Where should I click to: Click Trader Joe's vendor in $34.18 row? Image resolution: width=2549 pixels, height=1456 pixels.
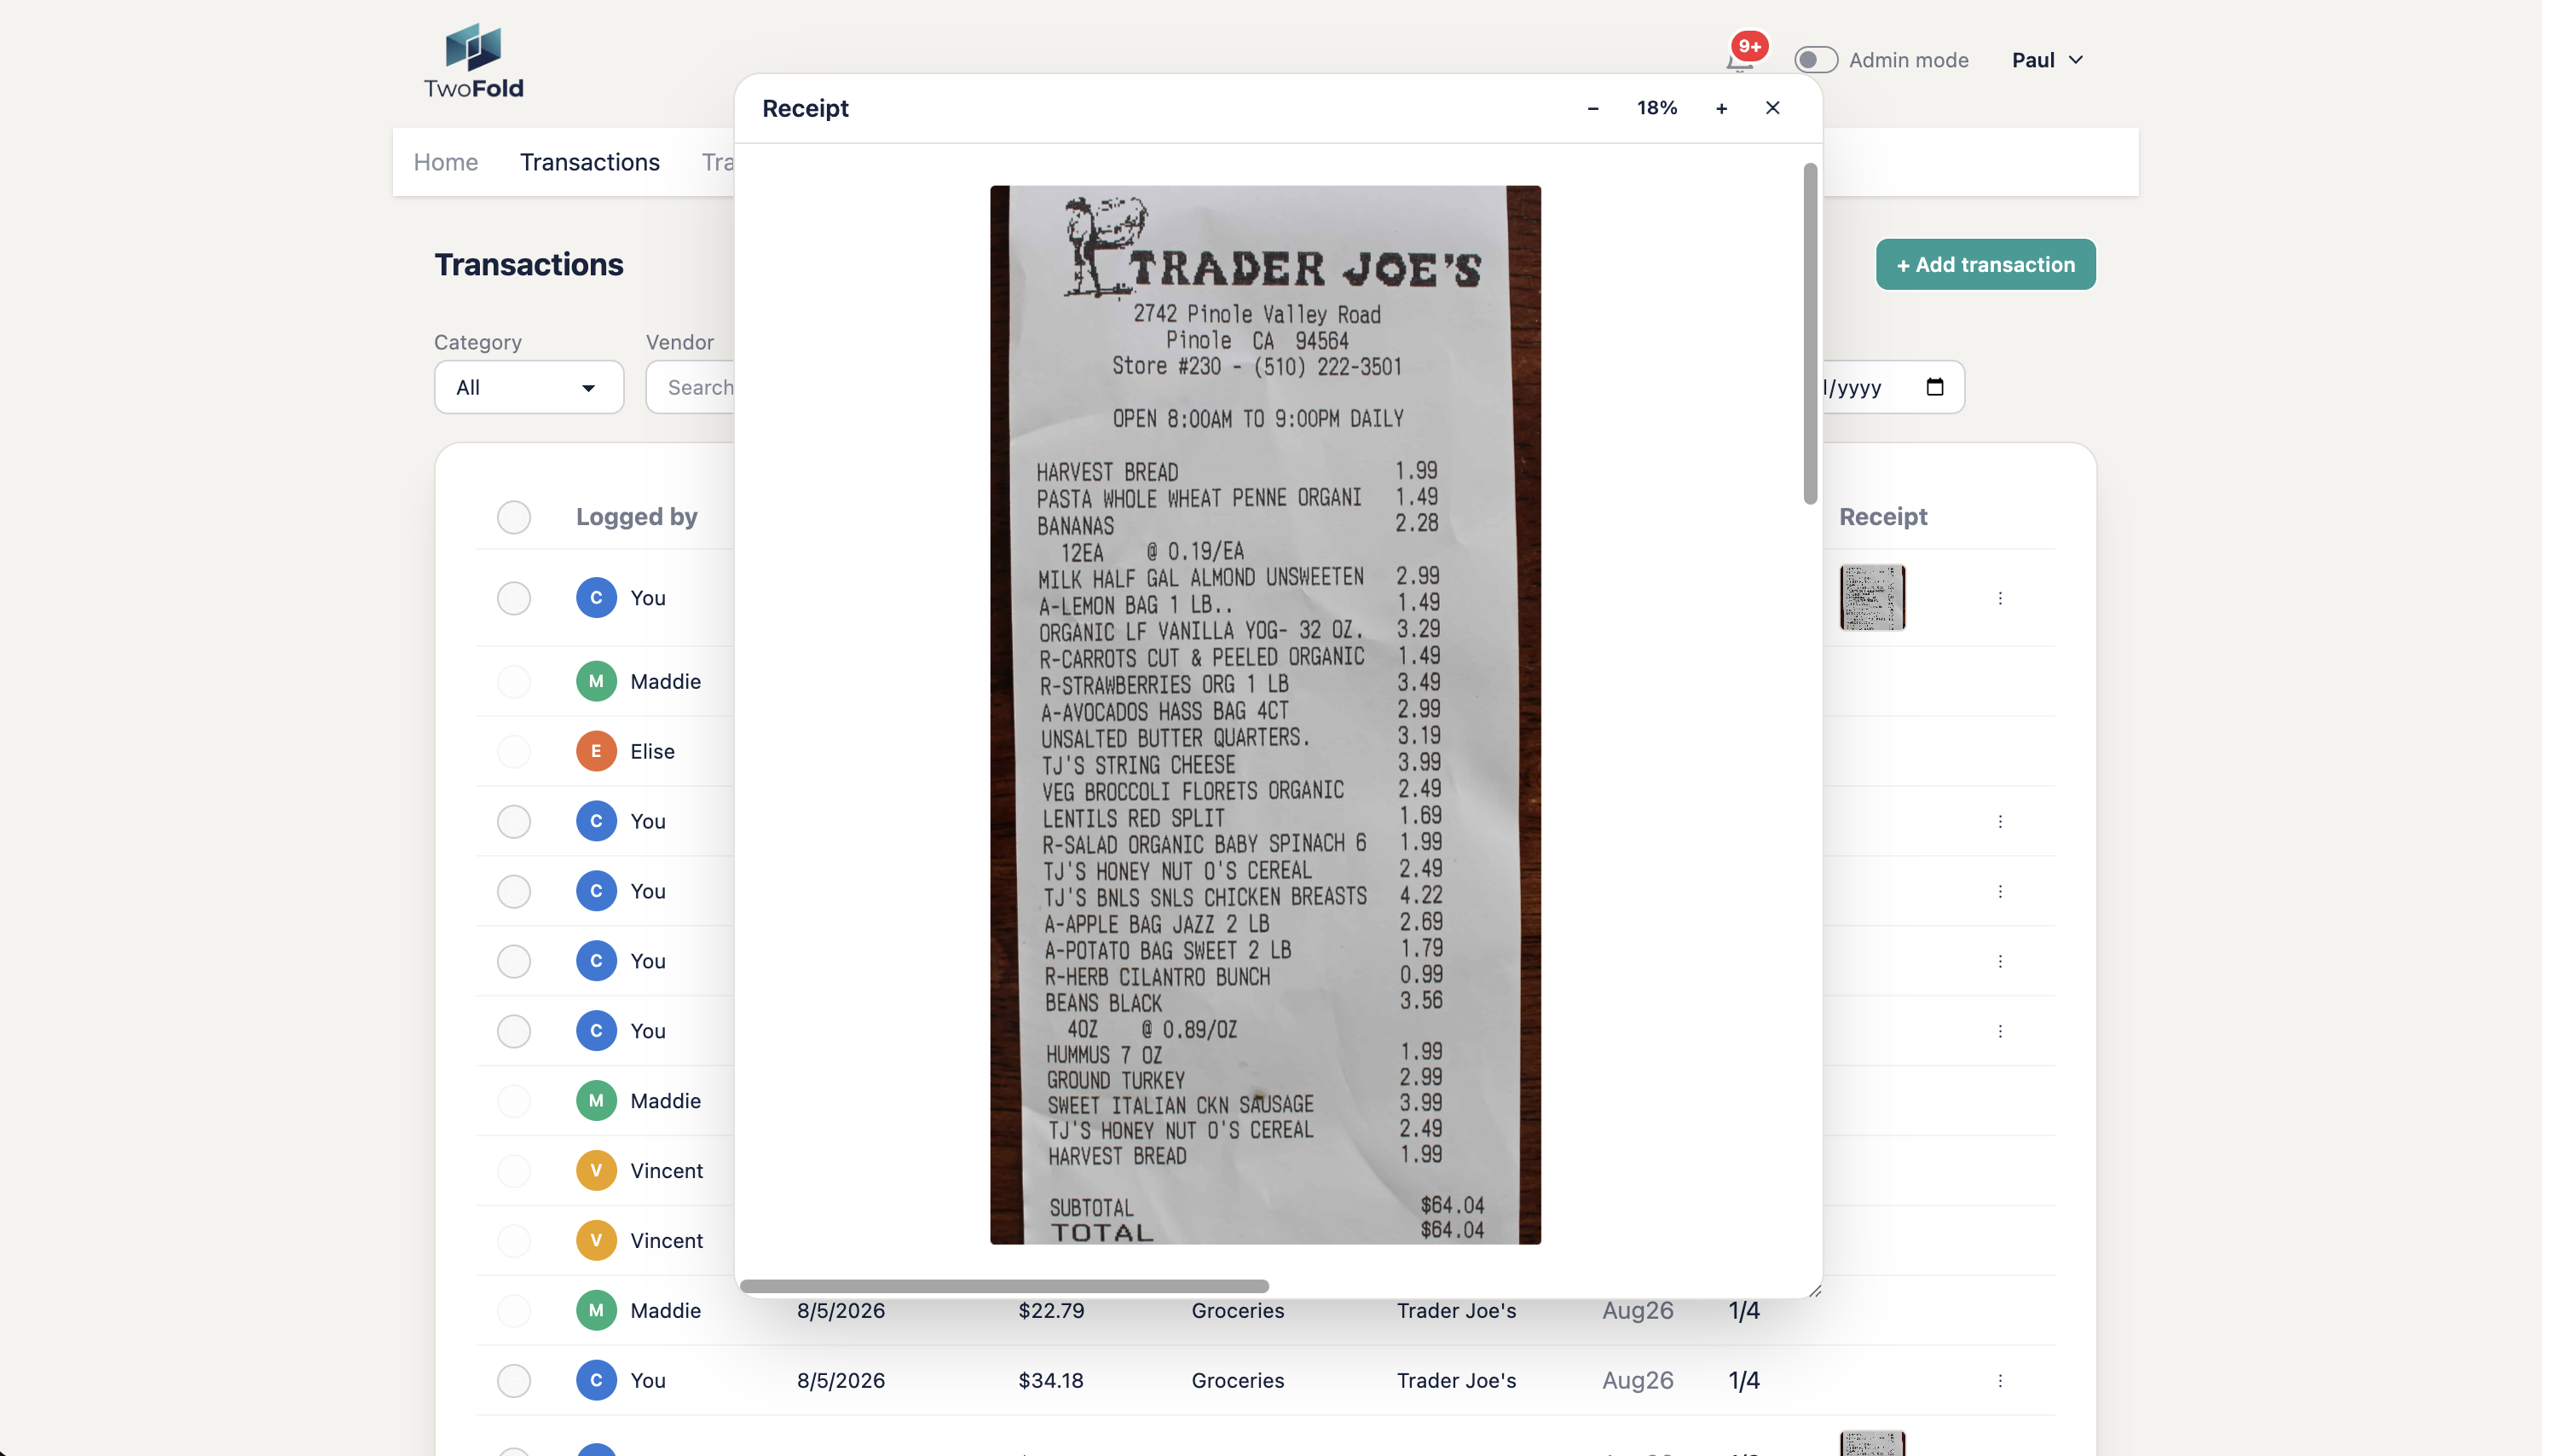pos(1456,1380)
